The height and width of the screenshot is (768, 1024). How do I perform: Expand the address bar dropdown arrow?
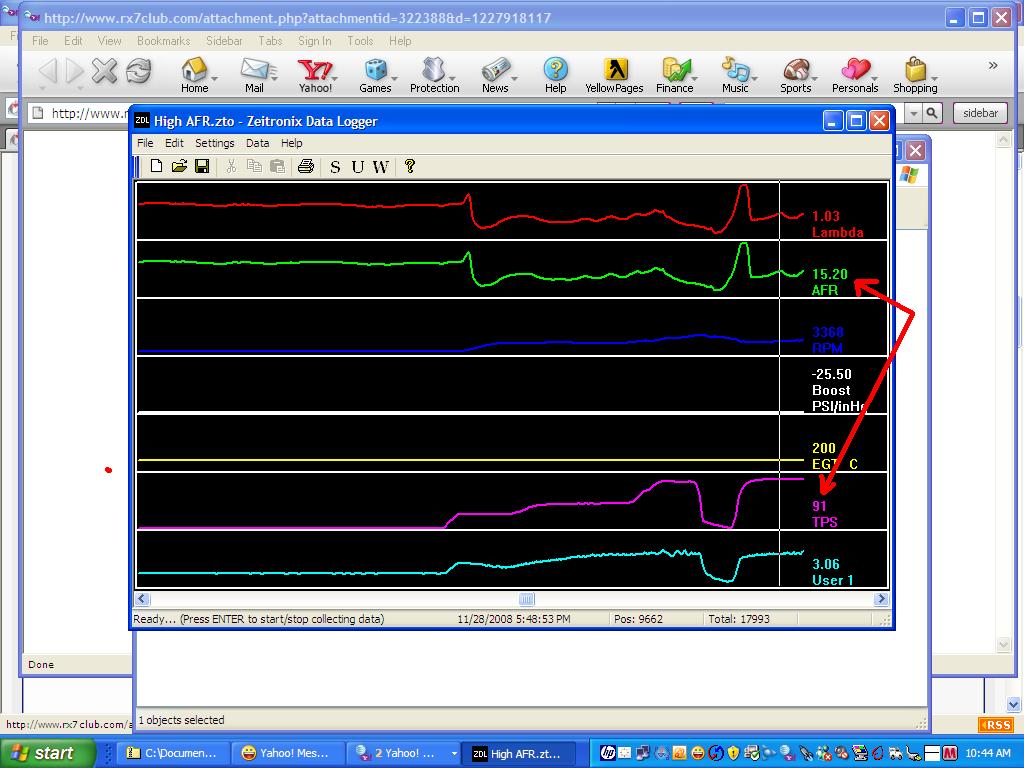point(914,114)
